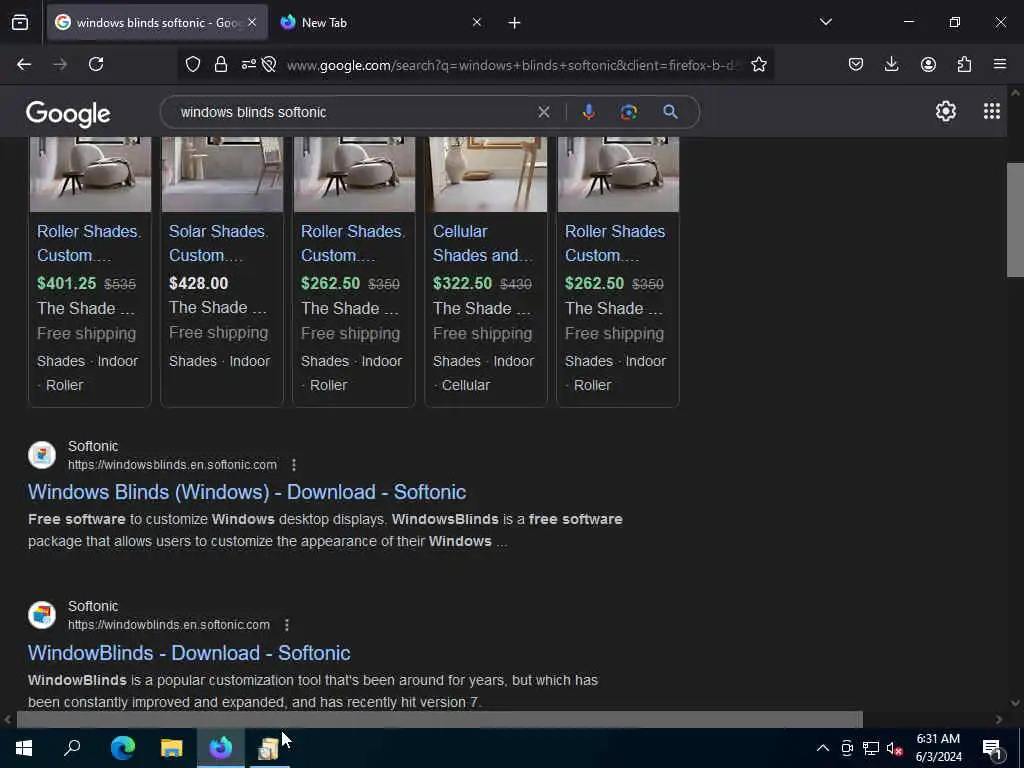Open Extensions puzzle icon
Viewport: 1024px width, 768px height.
point(964,64)
